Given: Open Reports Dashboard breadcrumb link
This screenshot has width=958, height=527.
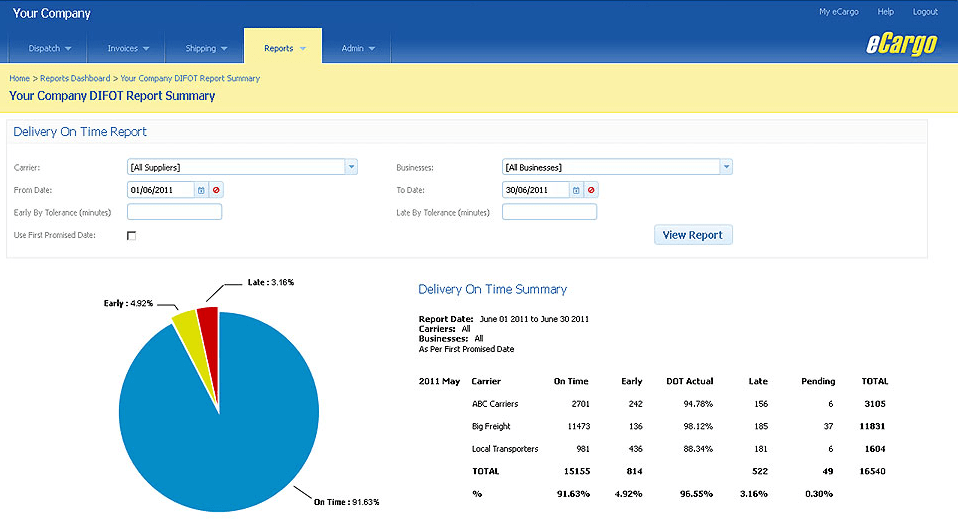Looking at the screenshot, I should pyautogui.click(x=75, y=78).
